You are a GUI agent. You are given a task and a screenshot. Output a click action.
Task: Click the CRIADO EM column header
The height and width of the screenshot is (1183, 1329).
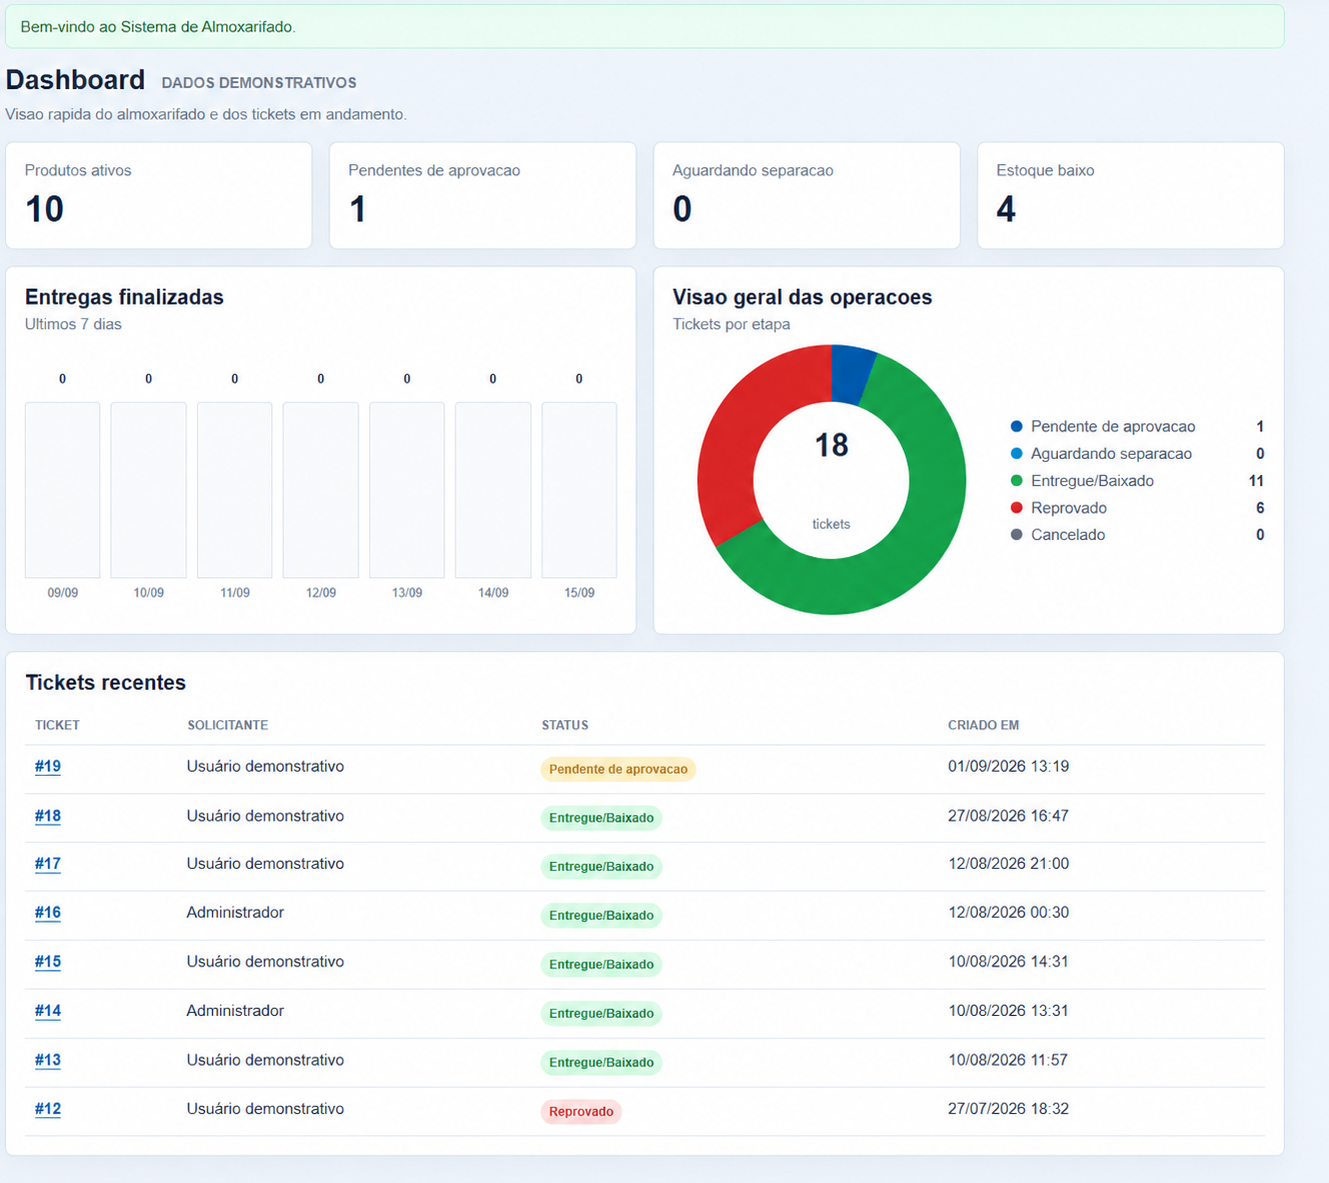click(983, 725)
